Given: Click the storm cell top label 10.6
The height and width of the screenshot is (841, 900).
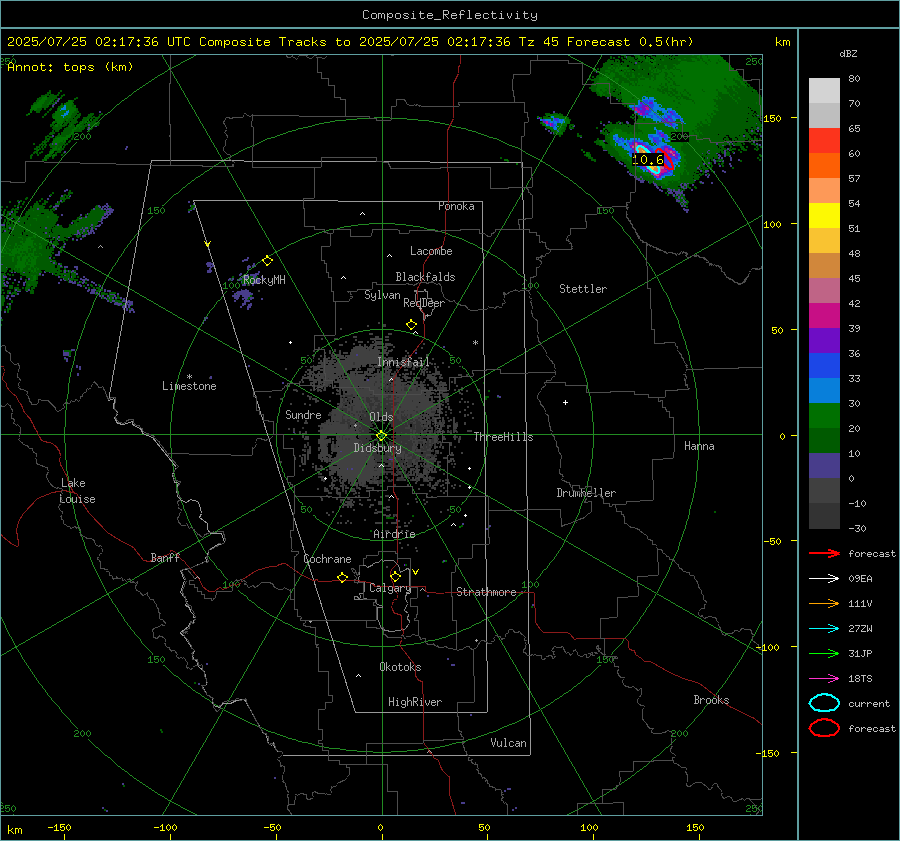Looking at the screenshot, I should click(x=647, y=160).
